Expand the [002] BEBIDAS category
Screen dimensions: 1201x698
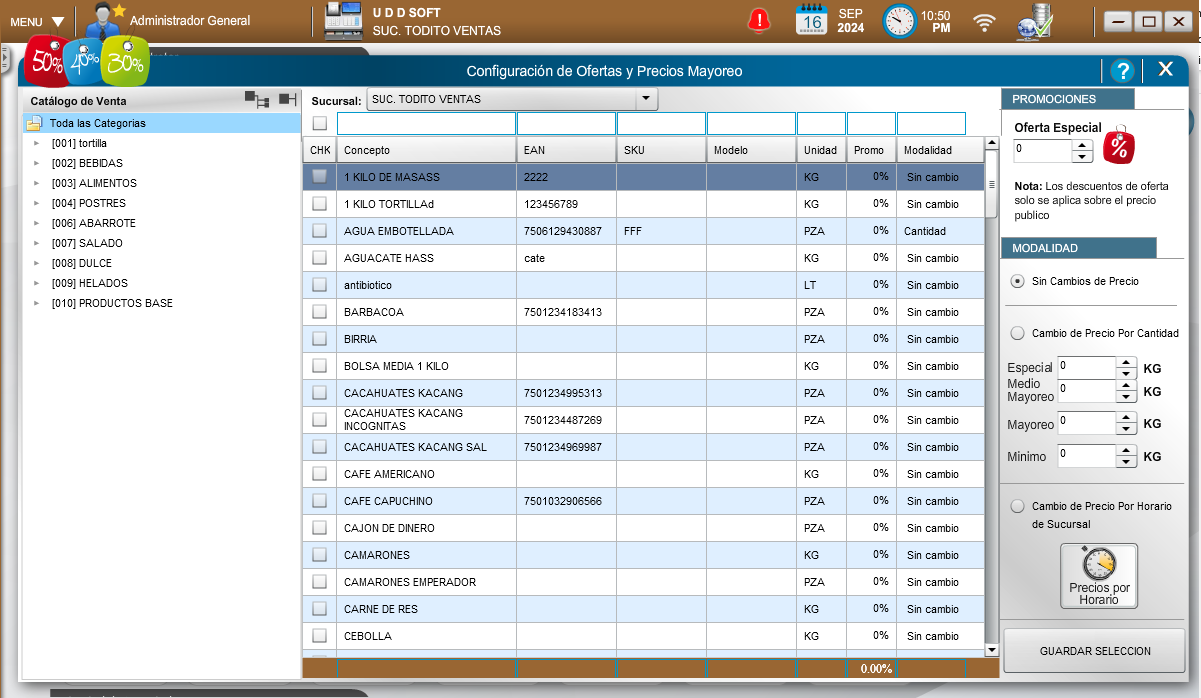[37, 163]
